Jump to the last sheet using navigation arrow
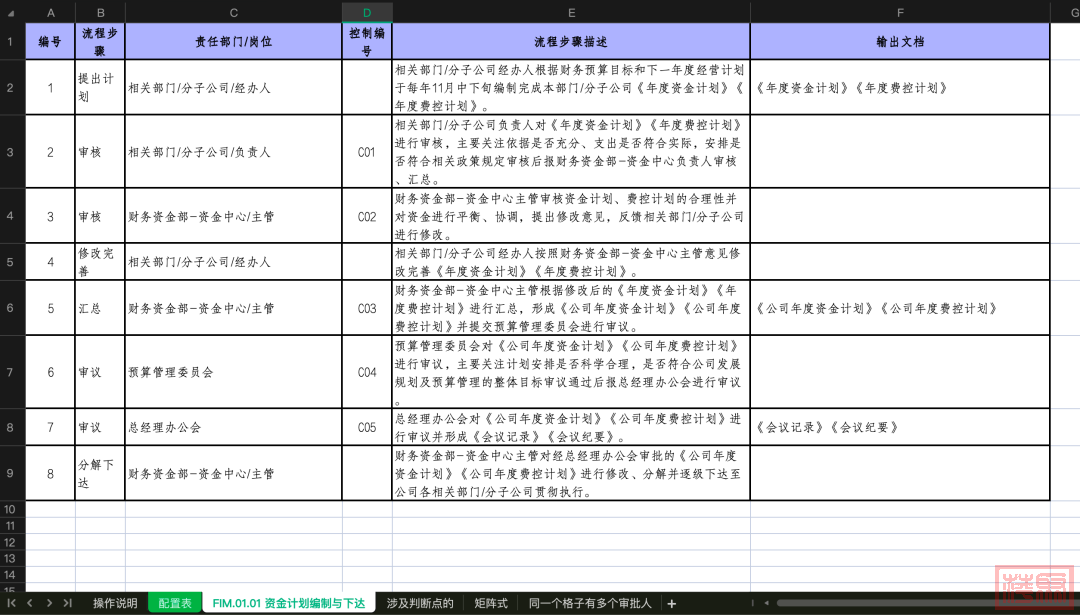Screen dimensions: 1080x615 (x=67, y=603)
